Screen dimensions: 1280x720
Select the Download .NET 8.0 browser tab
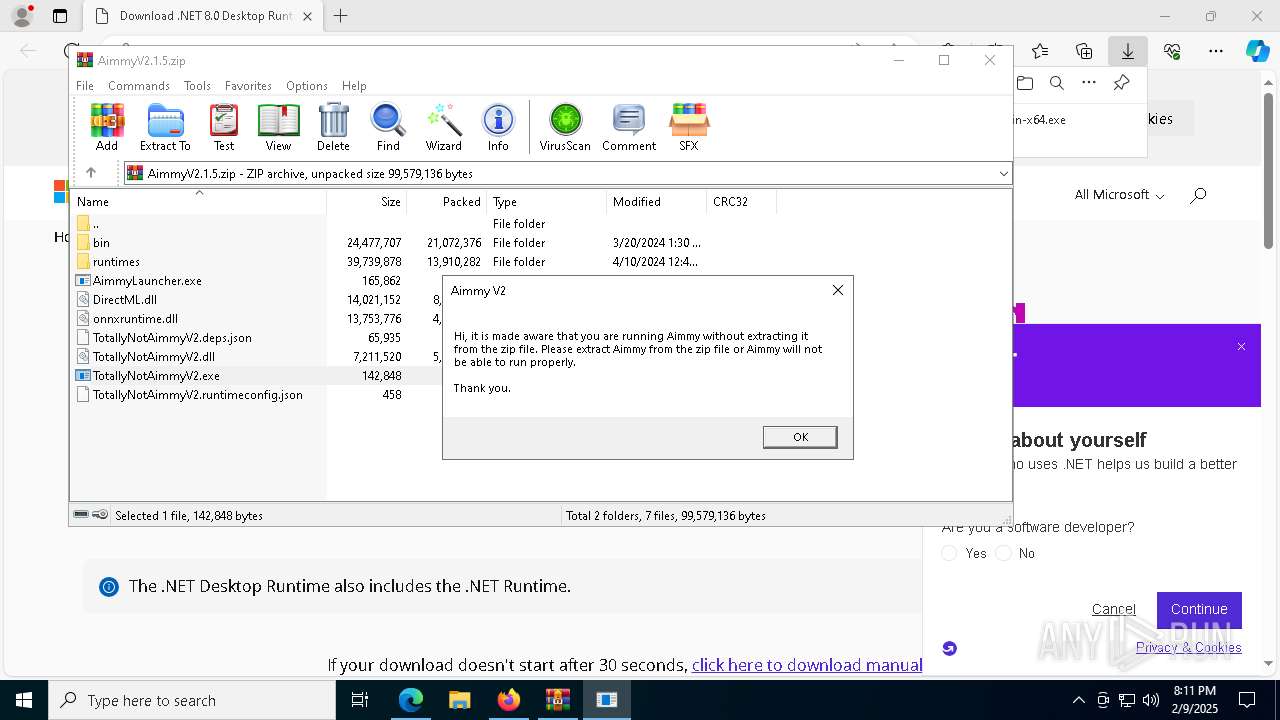tap(204, 16)
